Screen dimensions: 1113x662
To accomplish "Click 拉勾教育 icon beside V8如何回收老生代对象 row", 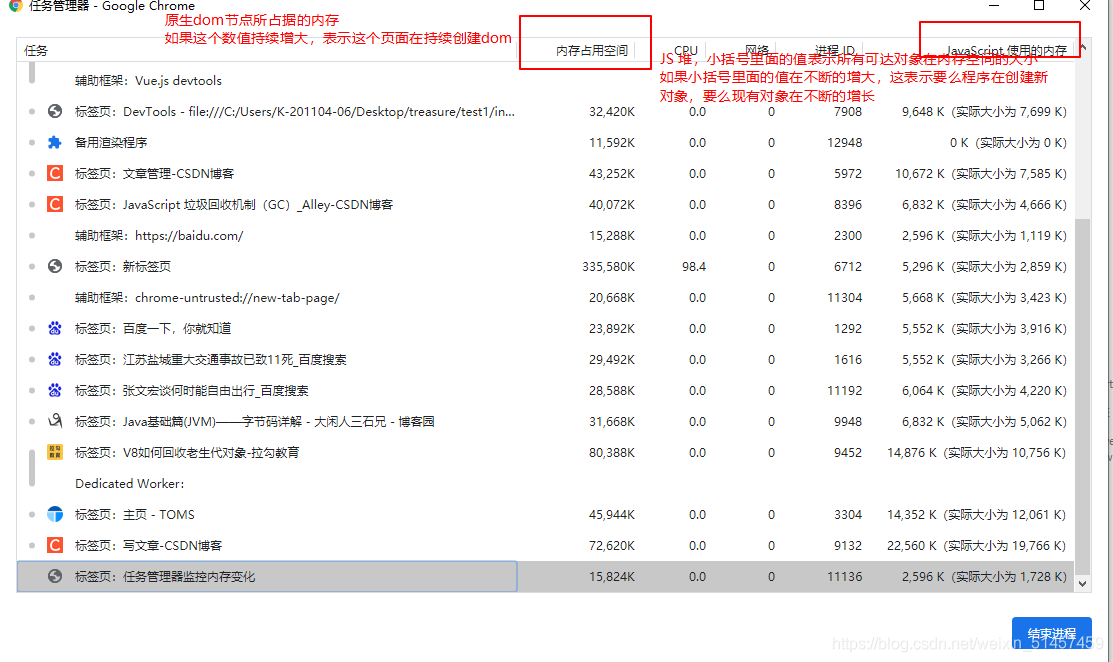I will pyautogui.click(x=55, y=452).
